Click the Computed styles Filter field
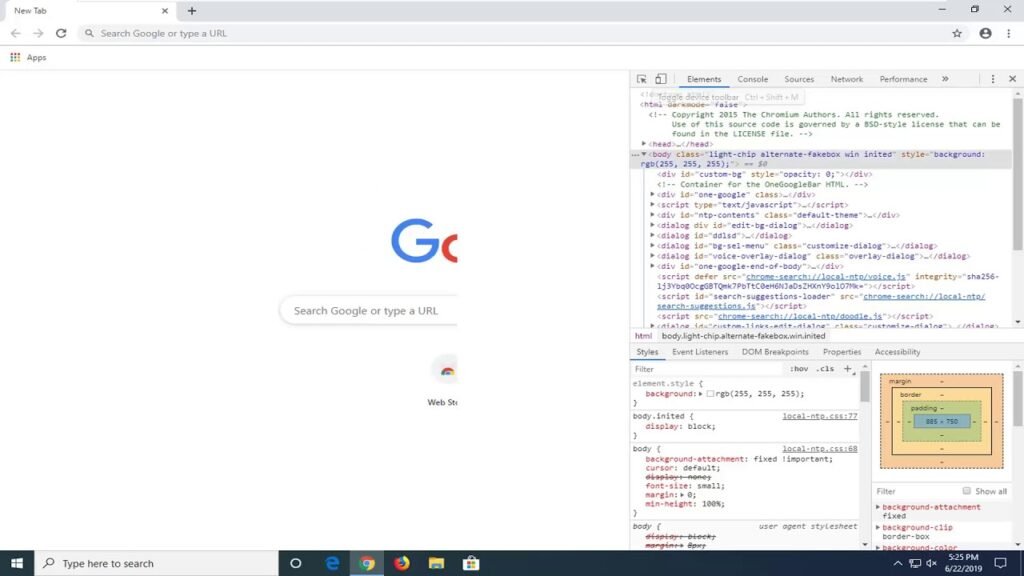The width and height of the screenshot is (1024, 576). tap(914, 491)
